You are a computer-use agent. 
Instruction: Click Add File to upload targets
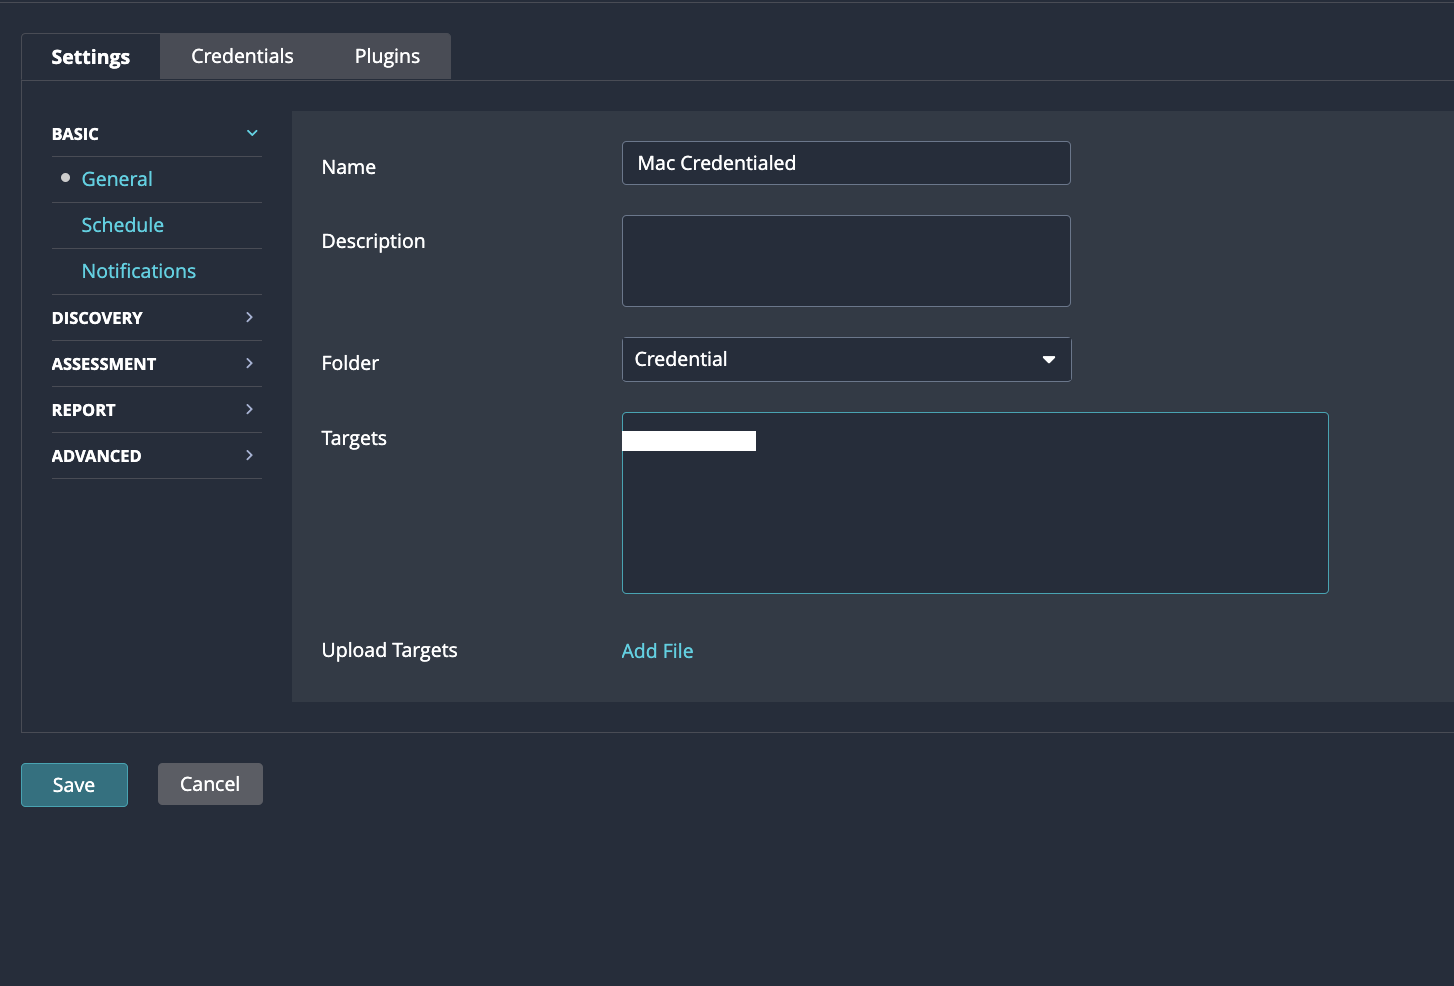click(657, 650)
